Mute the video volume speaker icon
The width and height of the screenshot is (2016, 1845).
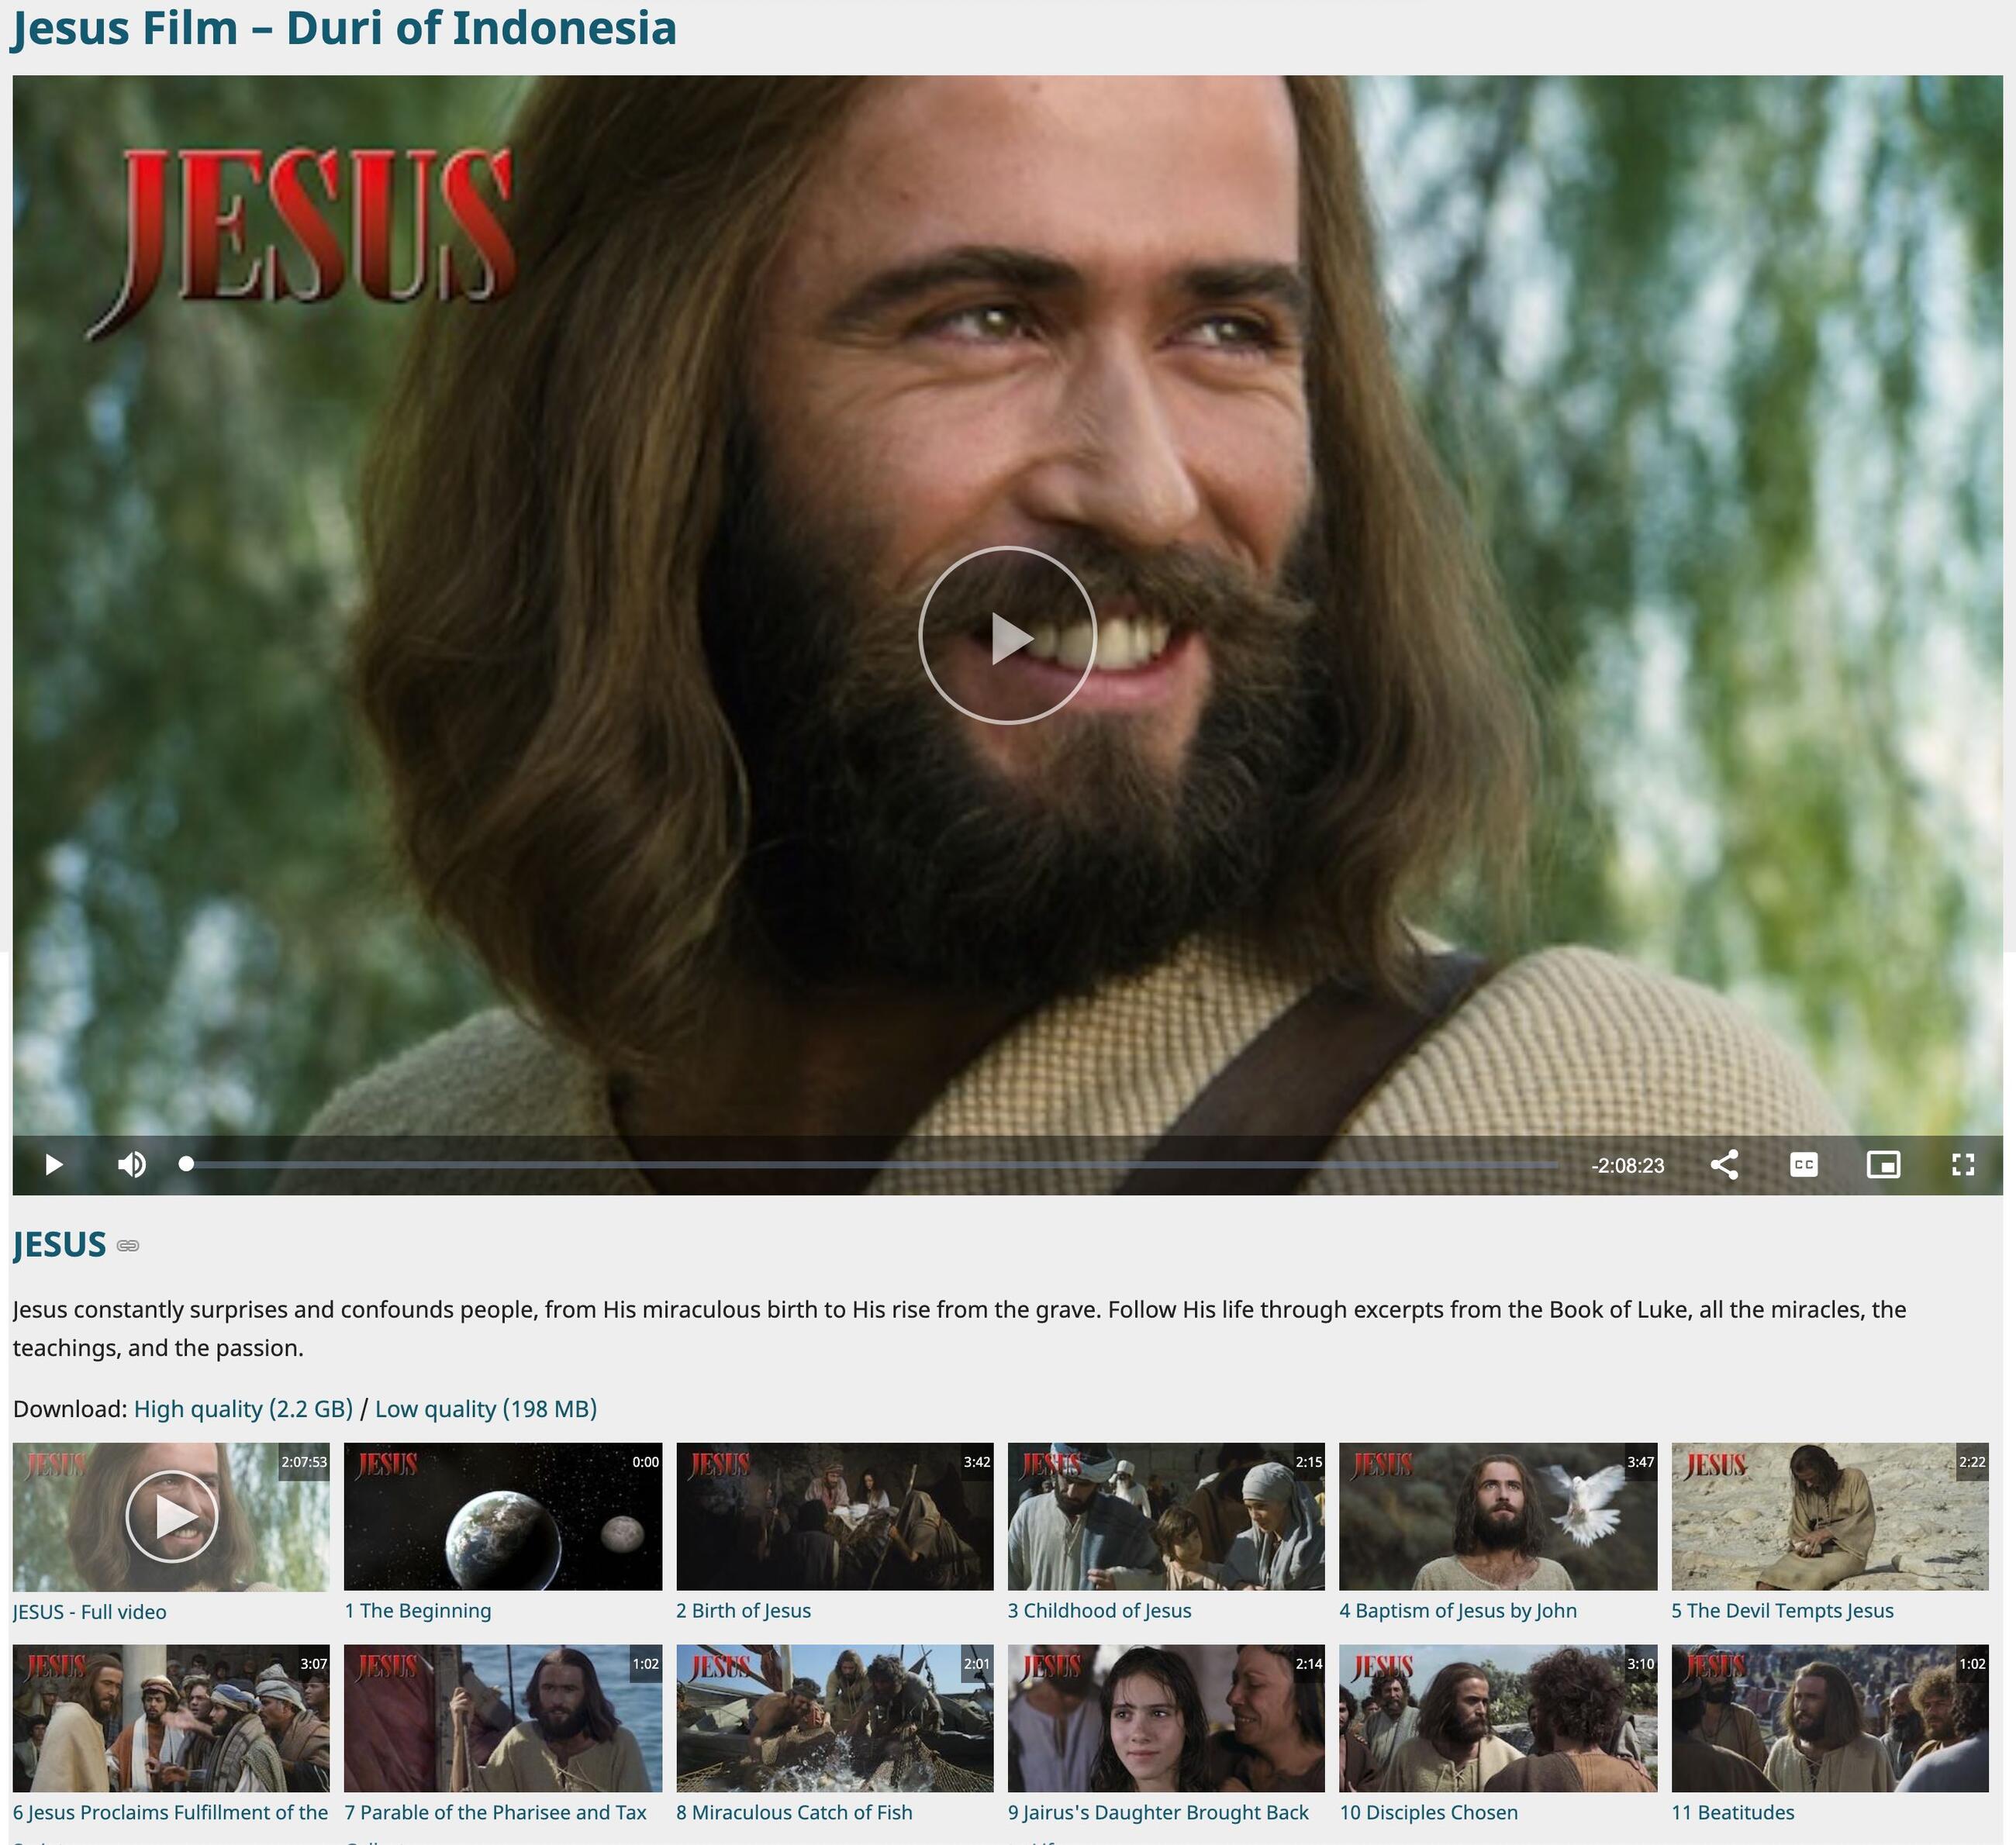pyautogui.click(x=132, y=1165)
